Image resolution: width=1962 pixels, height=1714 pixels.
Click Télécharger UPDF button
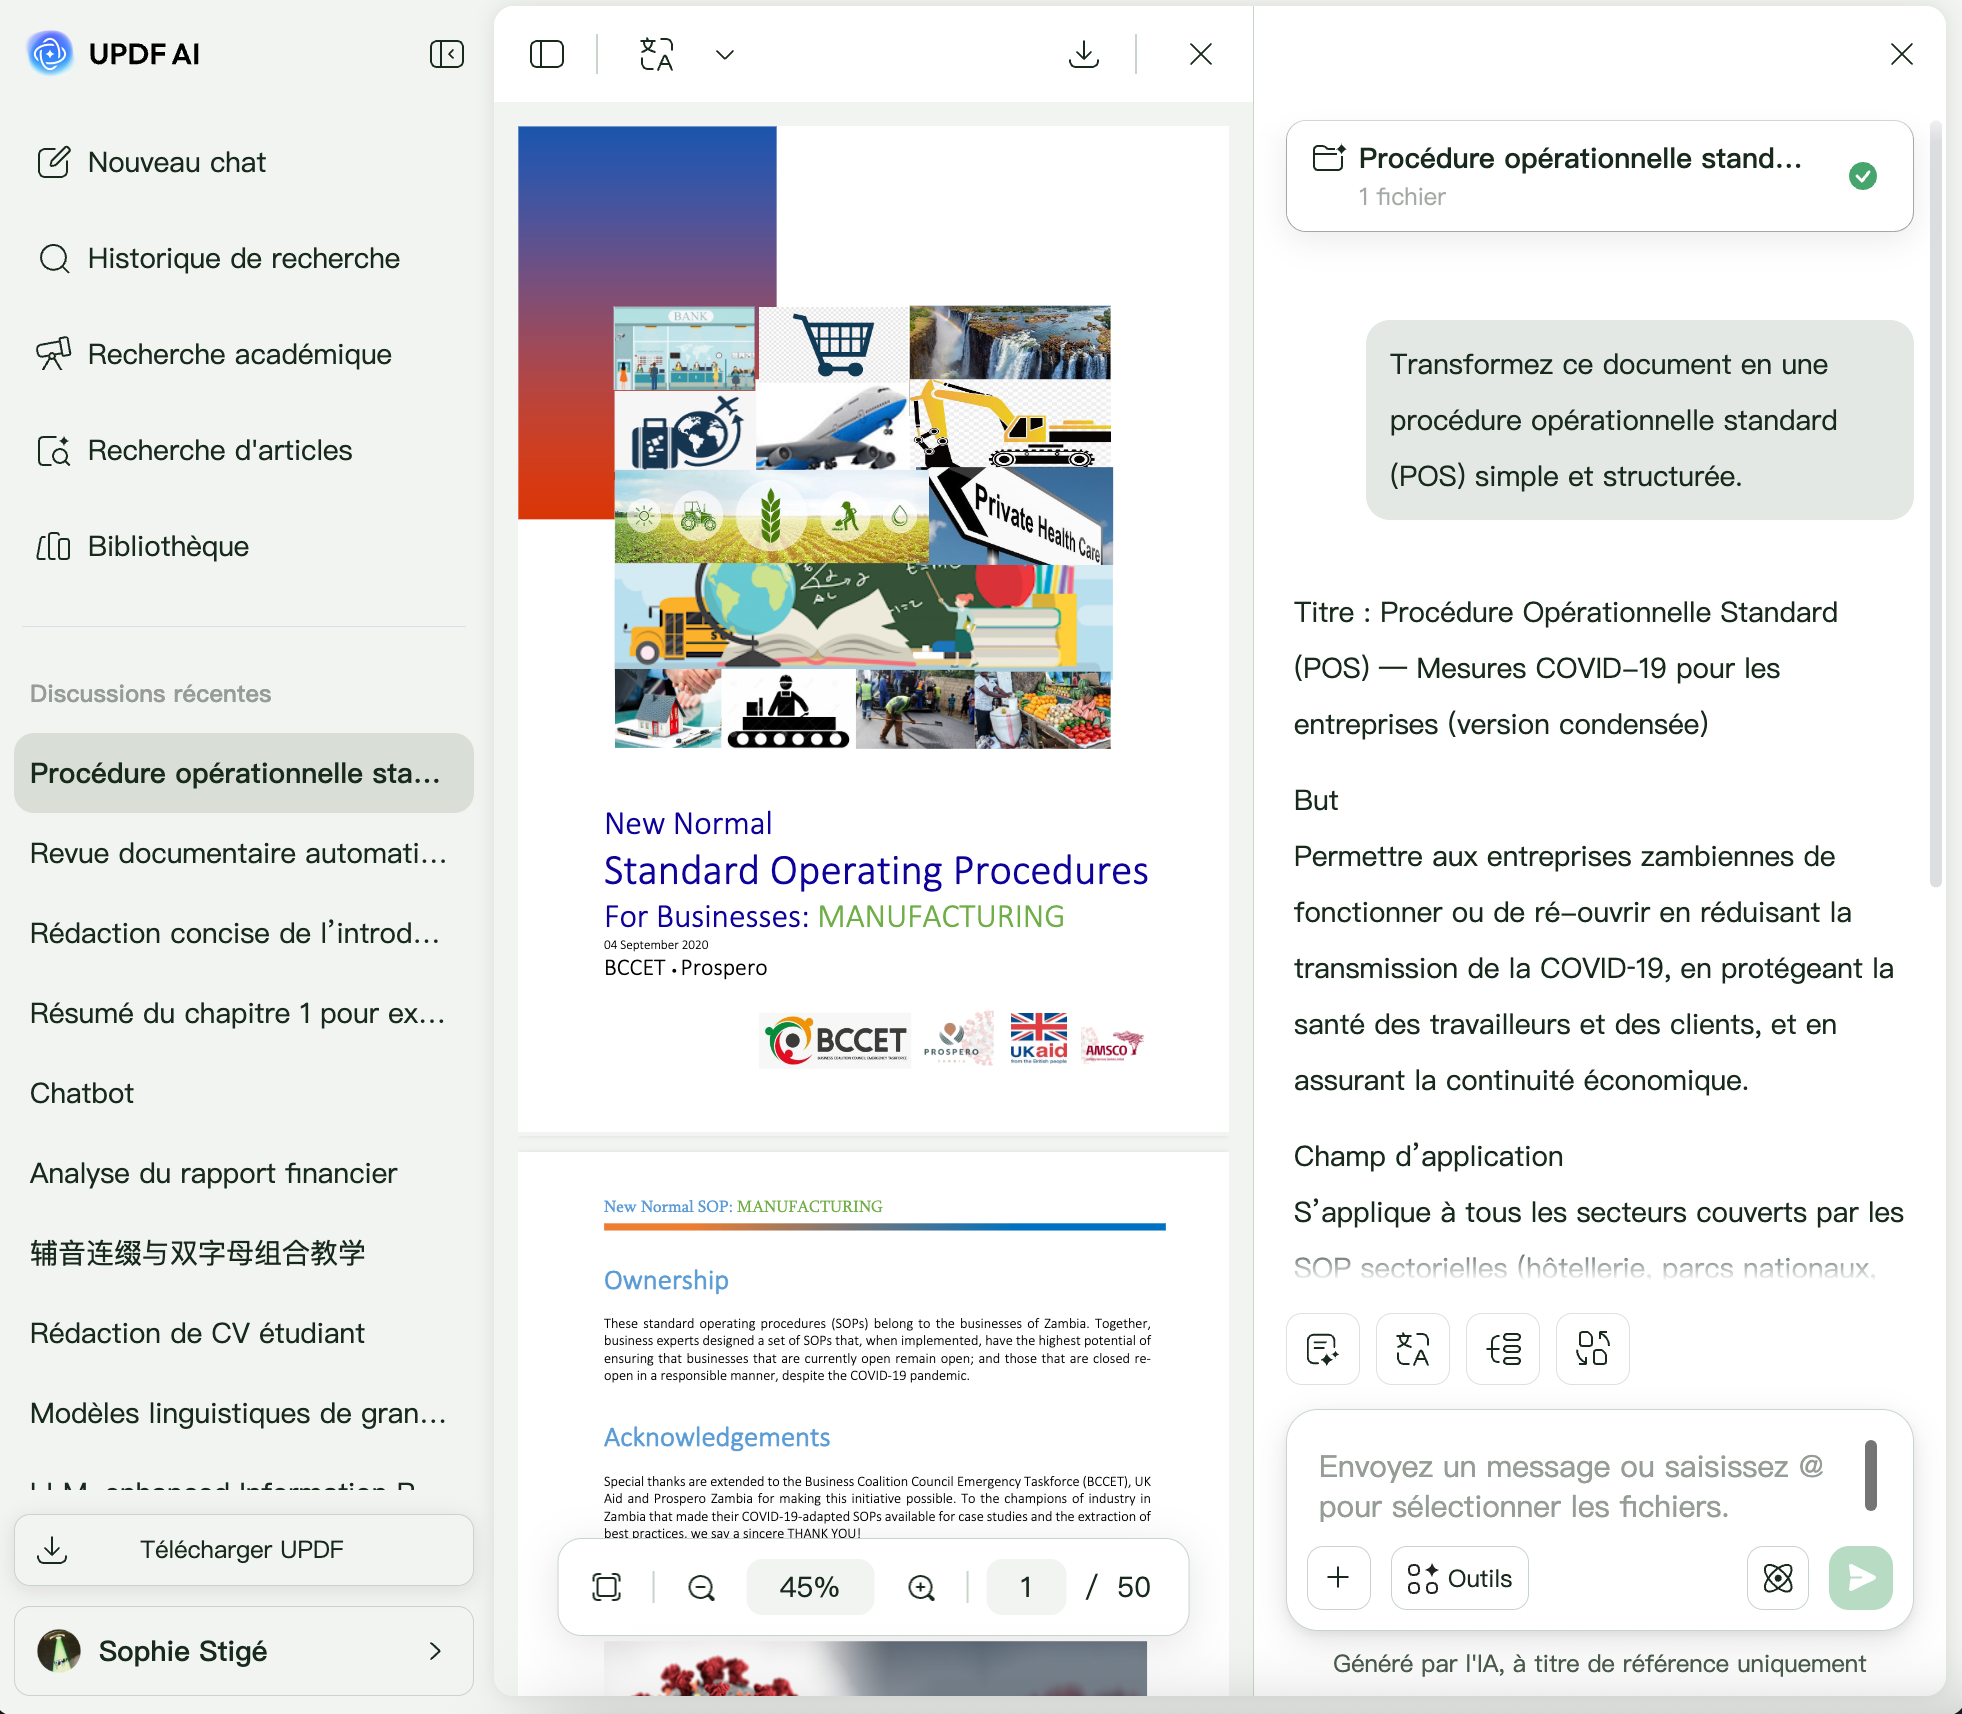point(243,1549)
